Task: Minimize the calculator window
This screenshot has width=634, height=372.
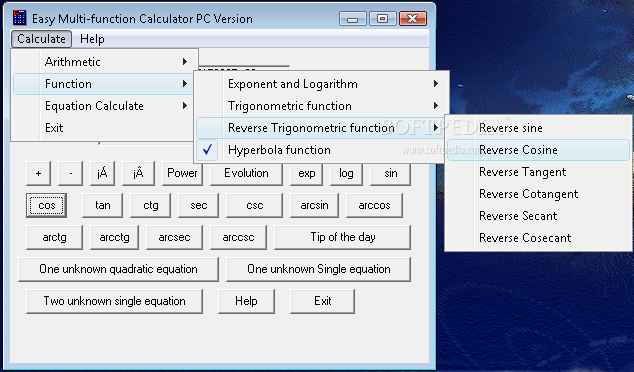Action: tap(353, 19)
